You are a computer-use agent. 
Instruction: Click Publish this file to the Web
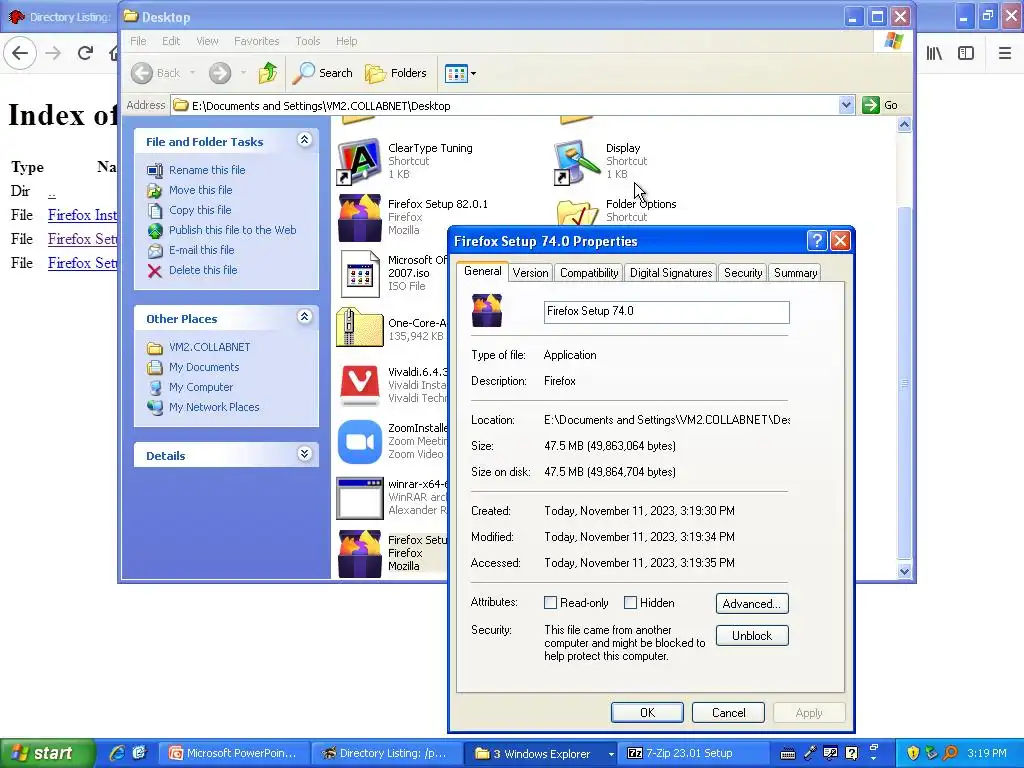(x=232, y=230)
